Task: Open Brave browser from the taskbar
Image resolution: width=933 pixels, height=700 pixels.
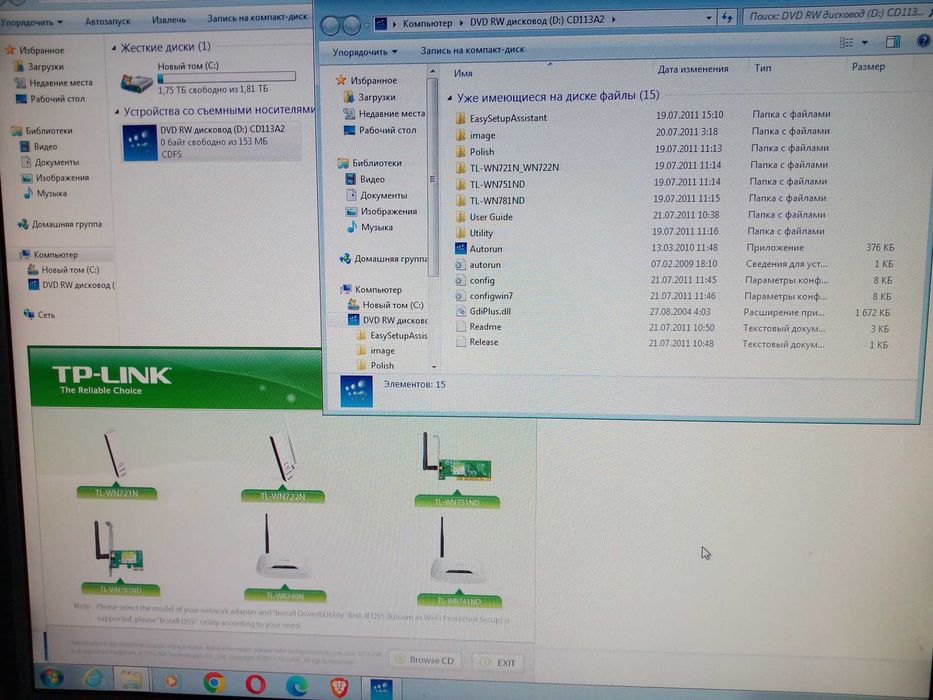Action: point(339,688)
